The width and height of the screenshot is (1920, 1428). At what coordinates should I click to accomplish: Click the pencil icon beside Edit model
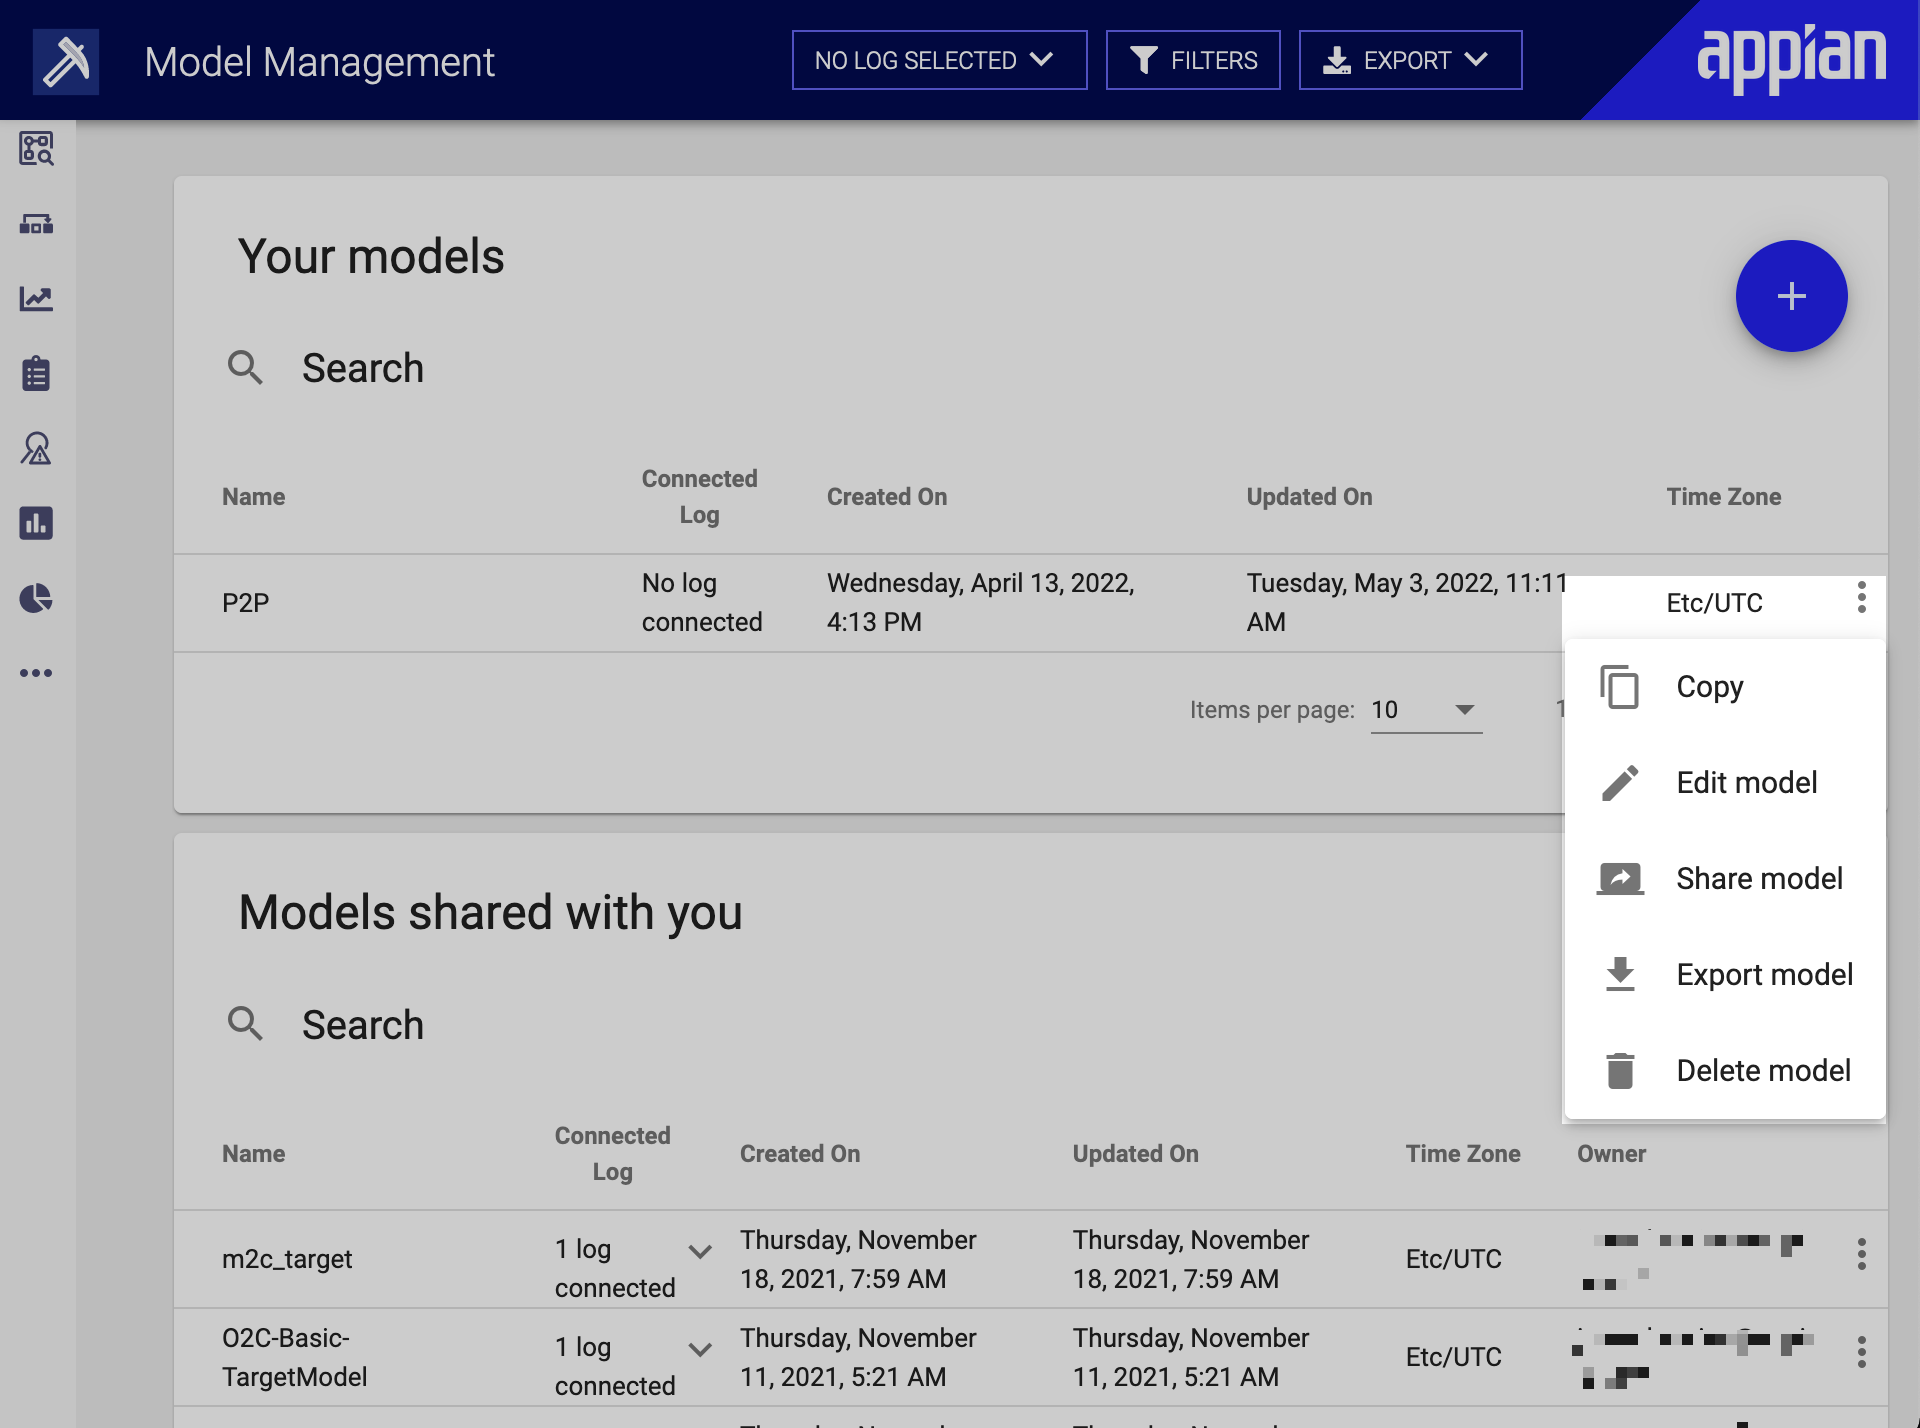[x=1620, y=783]
